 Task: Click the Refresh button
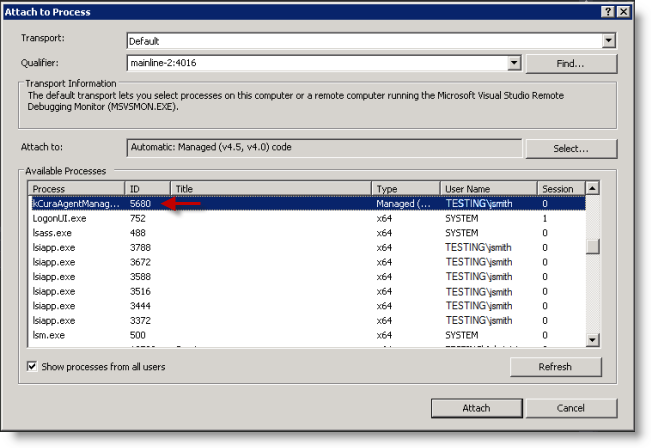[556, 367]
